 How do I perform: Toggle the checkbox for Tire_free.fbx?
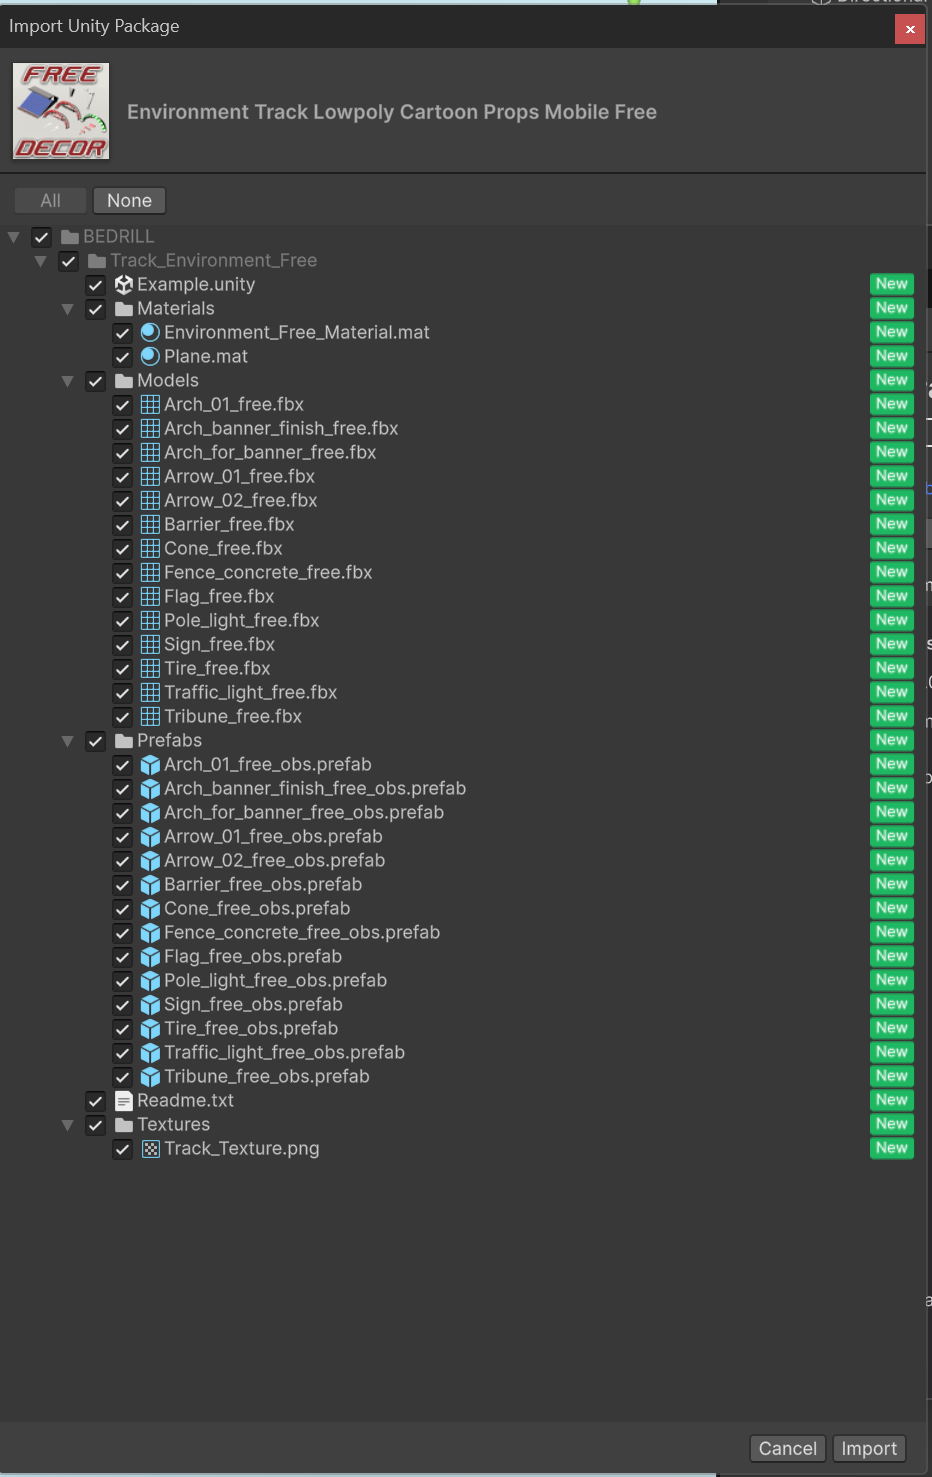123,669
